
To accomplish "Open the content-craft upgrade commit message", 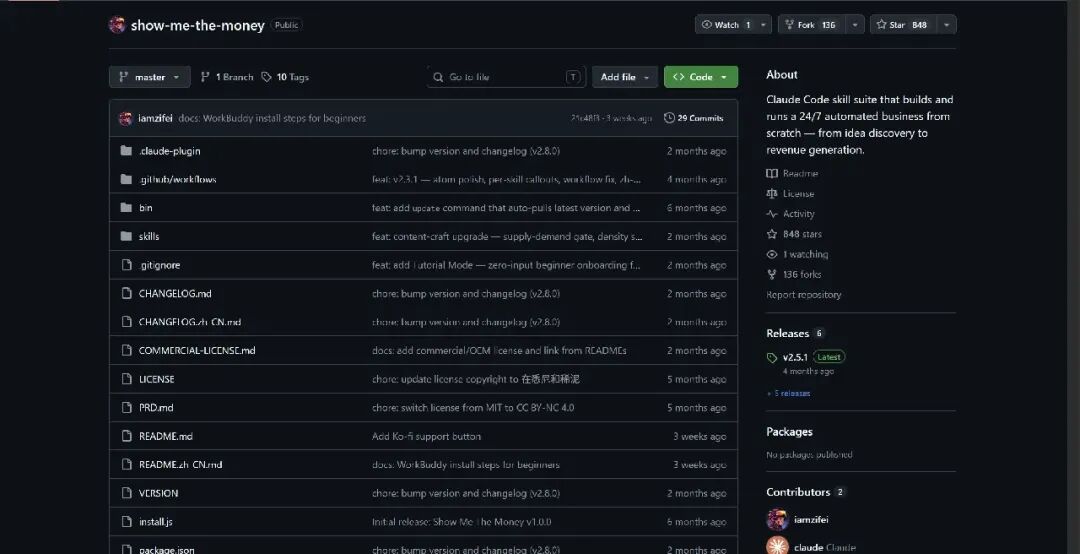I will [x=507, y=236].
